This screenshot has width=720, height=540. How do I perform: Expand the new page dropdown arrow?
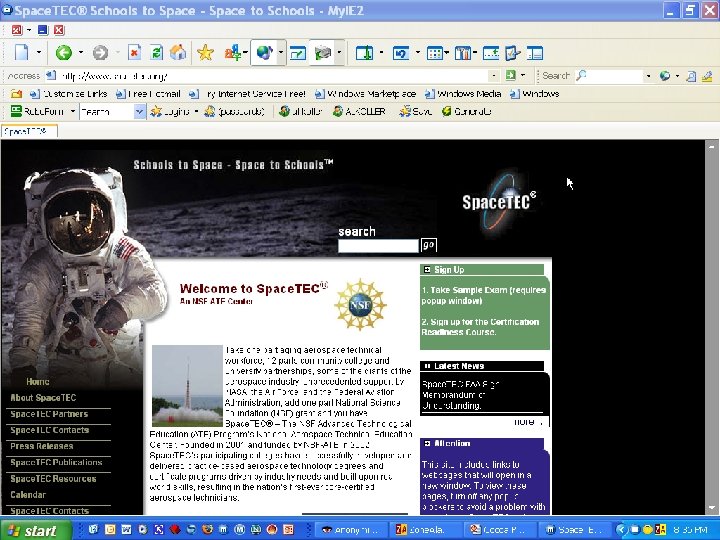(x=39, y=52)
